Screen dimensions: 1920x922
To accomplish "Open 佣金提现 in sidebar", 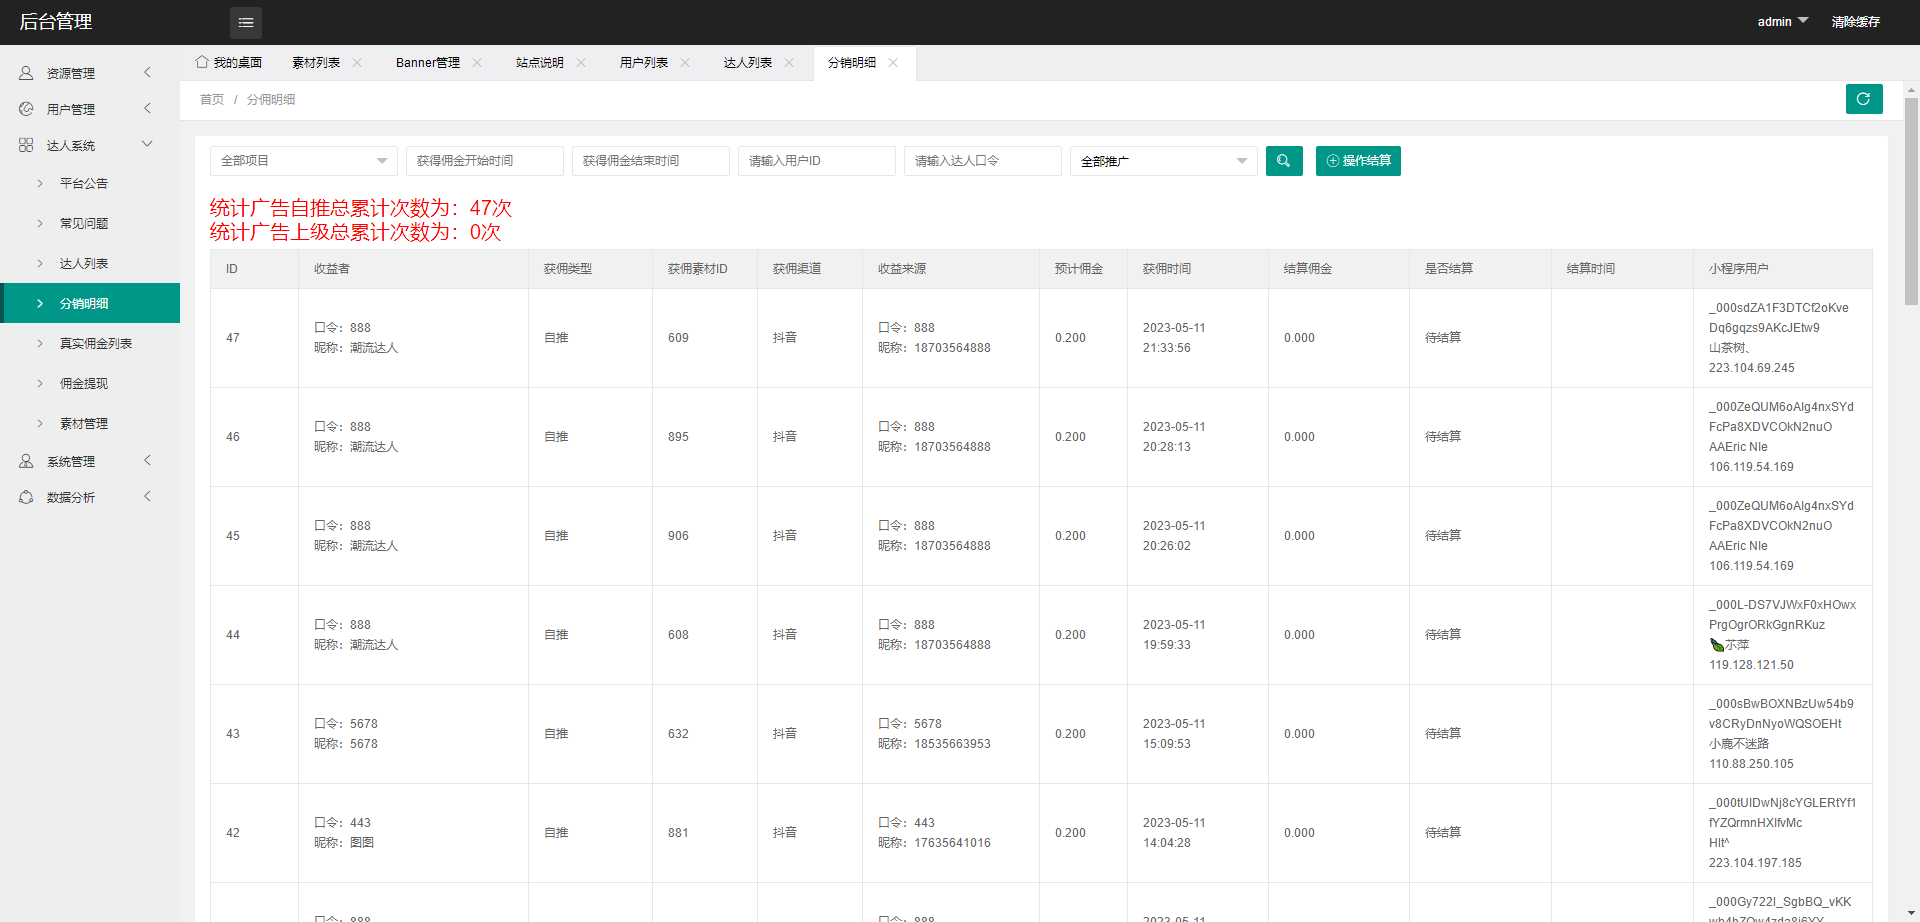I will pos(90,383).
